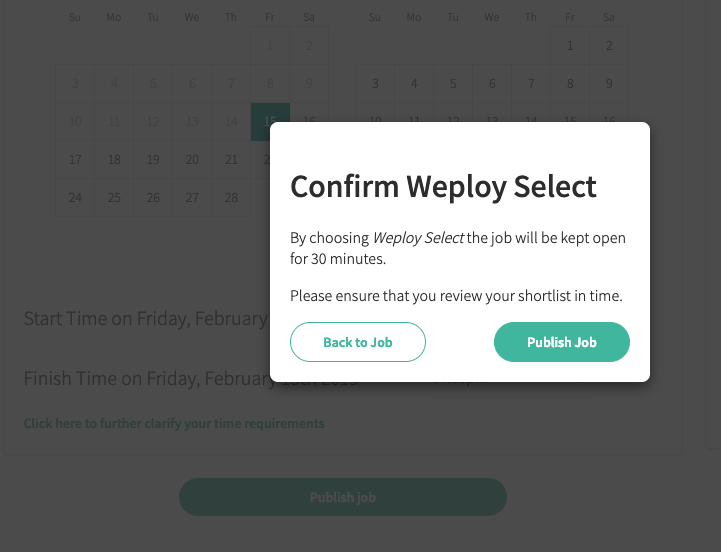The image size is (721, 552).
Task: Click day 27 in left calendar
Action: 192,198
